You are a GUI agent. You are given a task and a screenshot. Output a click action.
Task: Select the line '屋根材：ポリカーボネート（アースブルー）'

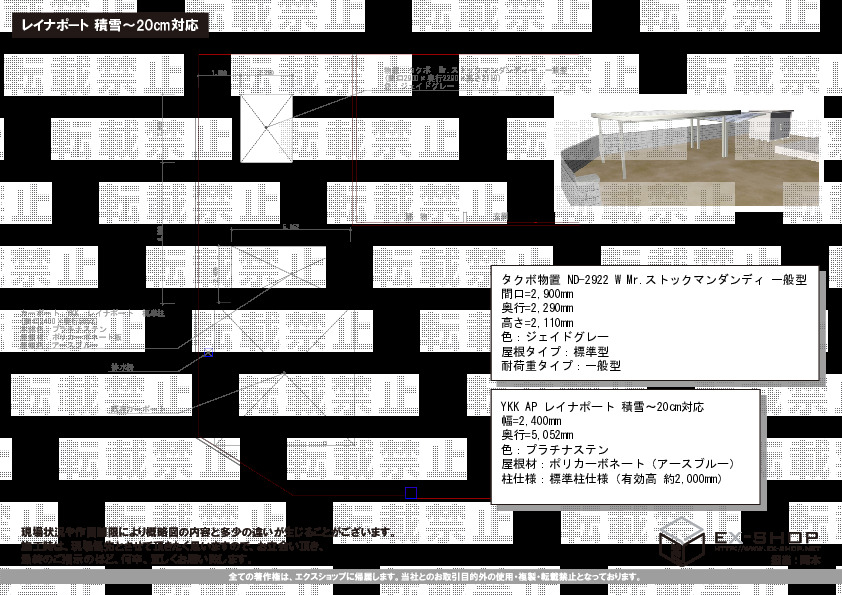tap(618, 464)
